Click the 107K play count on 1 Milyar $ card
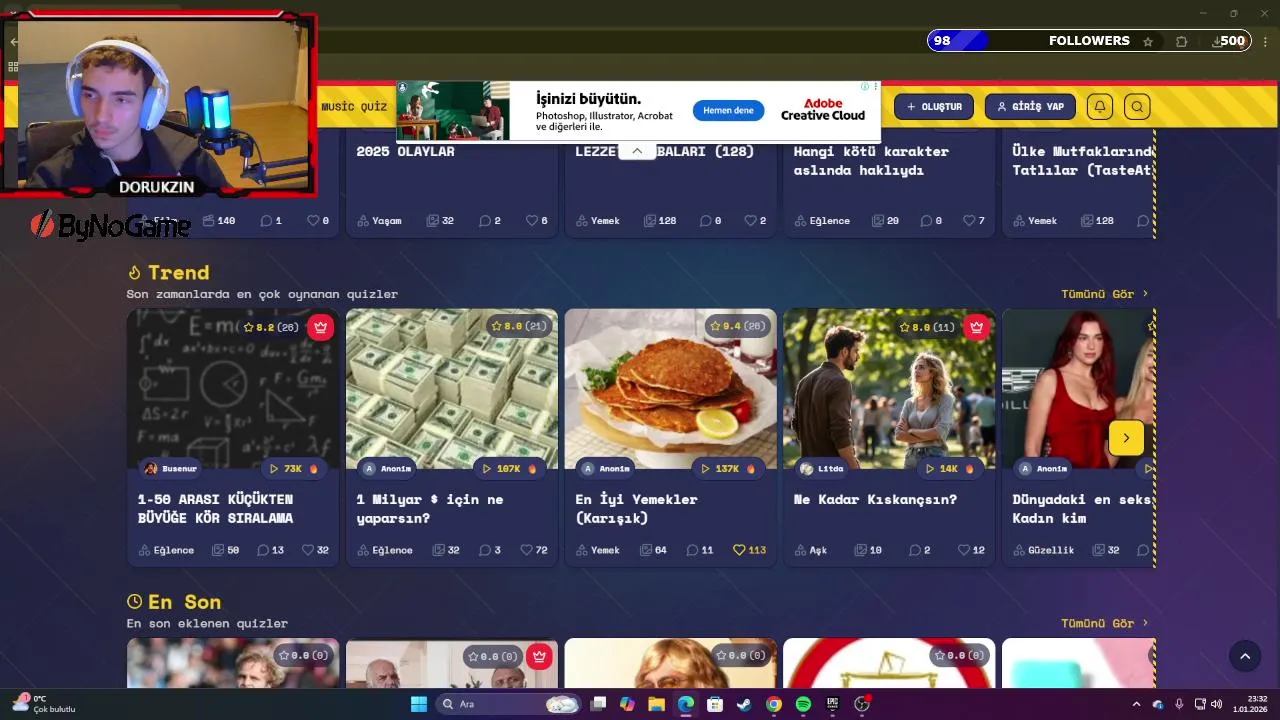Image resolution: width=1280 pixels, height=720 pixels. click(x=510, y=468)
